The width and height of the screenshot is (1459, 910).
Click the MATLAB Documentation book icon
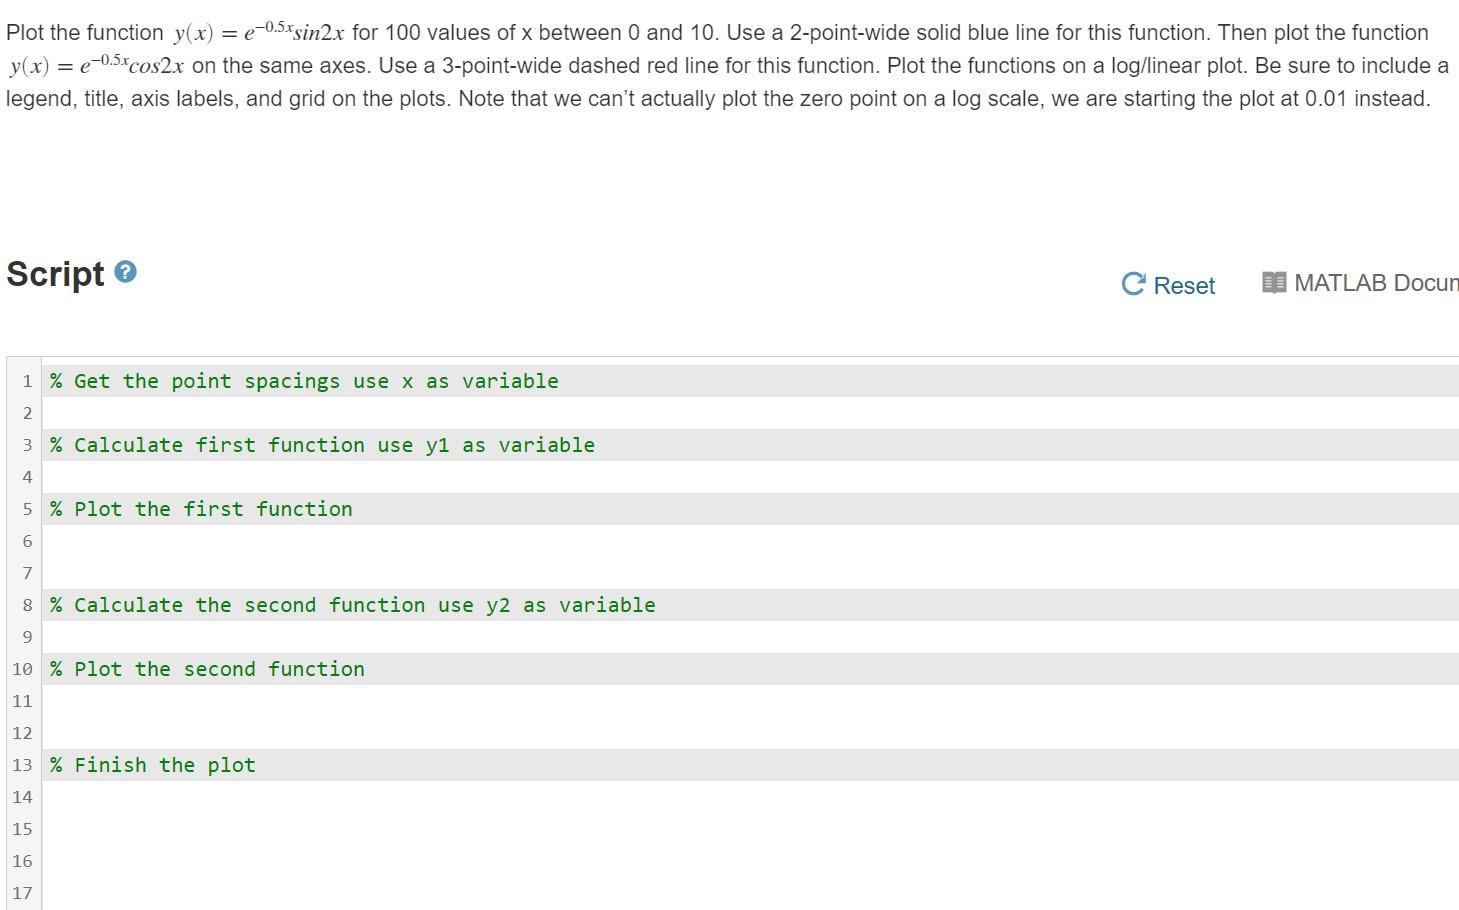pyautogui.click(x=1273, y=282)
